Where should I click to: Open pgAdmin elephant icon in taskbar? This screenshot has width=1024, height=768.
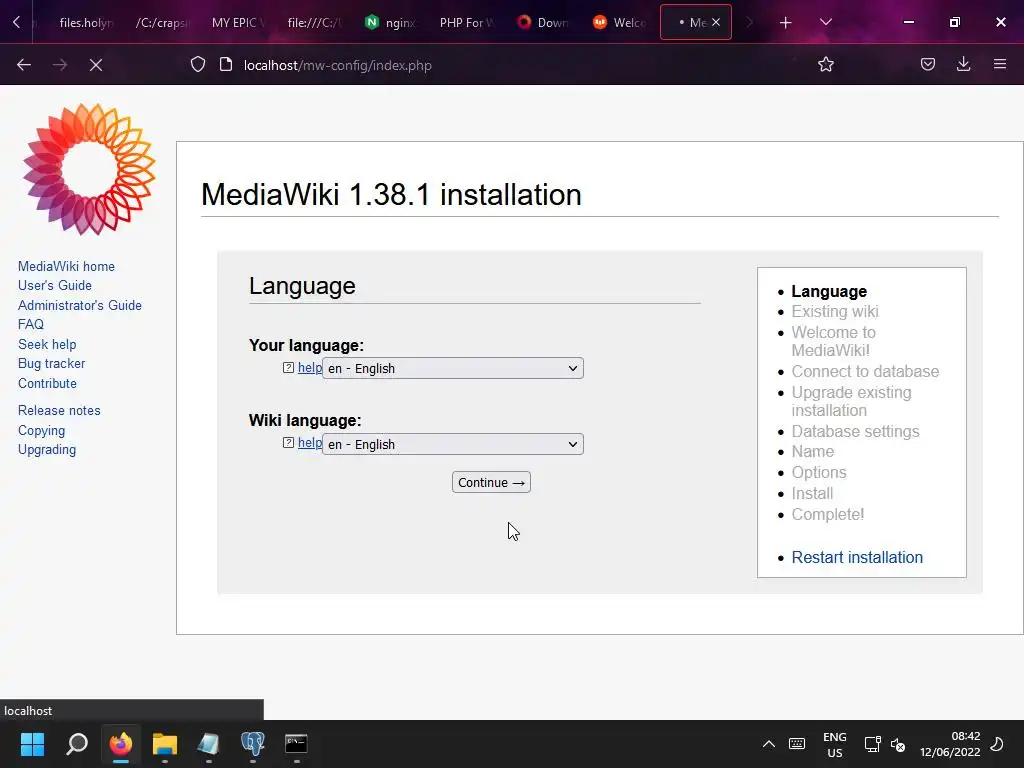point(252,744)
